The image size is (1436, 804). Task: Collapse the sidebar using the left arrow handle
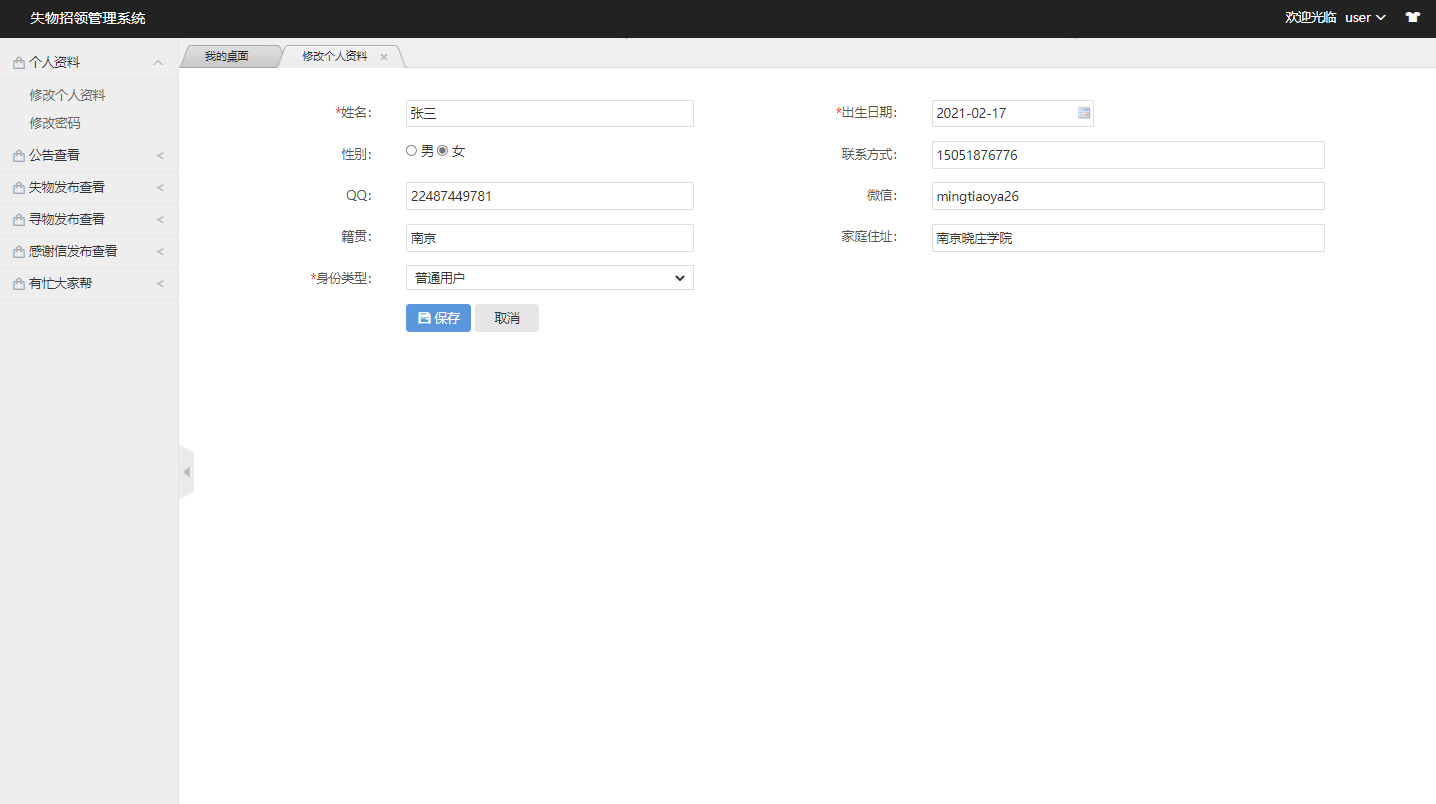185,471
